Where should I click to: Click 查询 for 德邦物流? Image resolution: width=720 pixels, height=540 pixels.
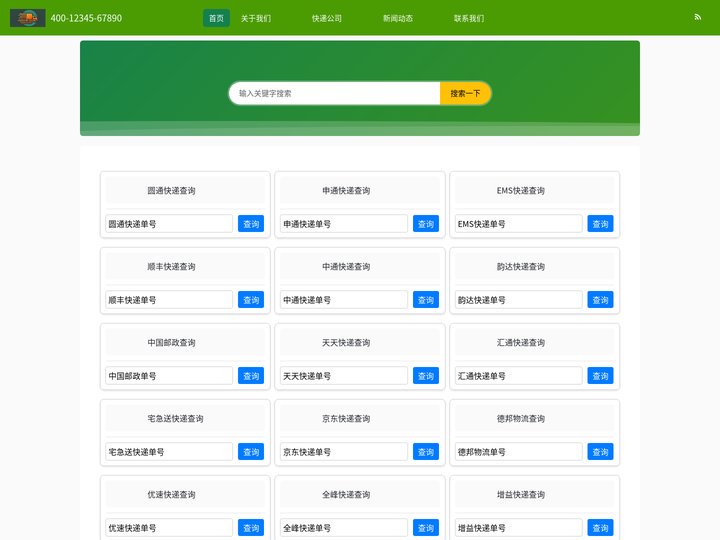pyautogui.click(x=600, y=452)
